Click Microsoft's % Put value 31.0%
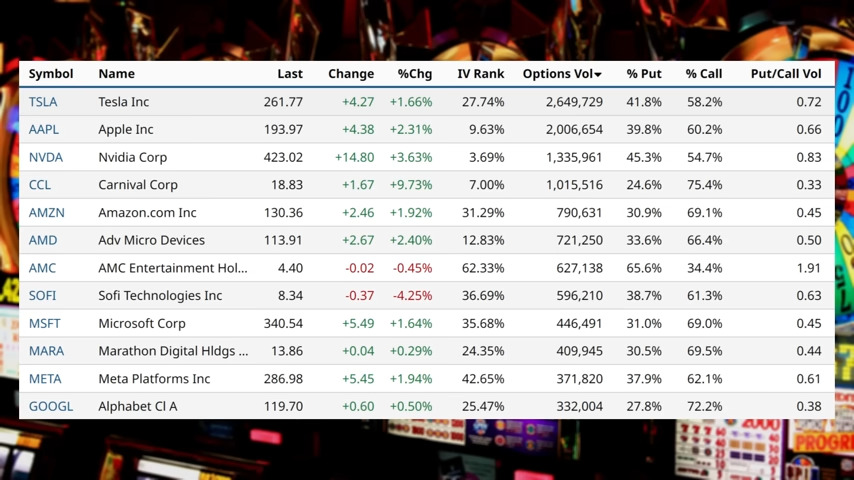This screenshot has width=854, height=480. coord(644,323)
